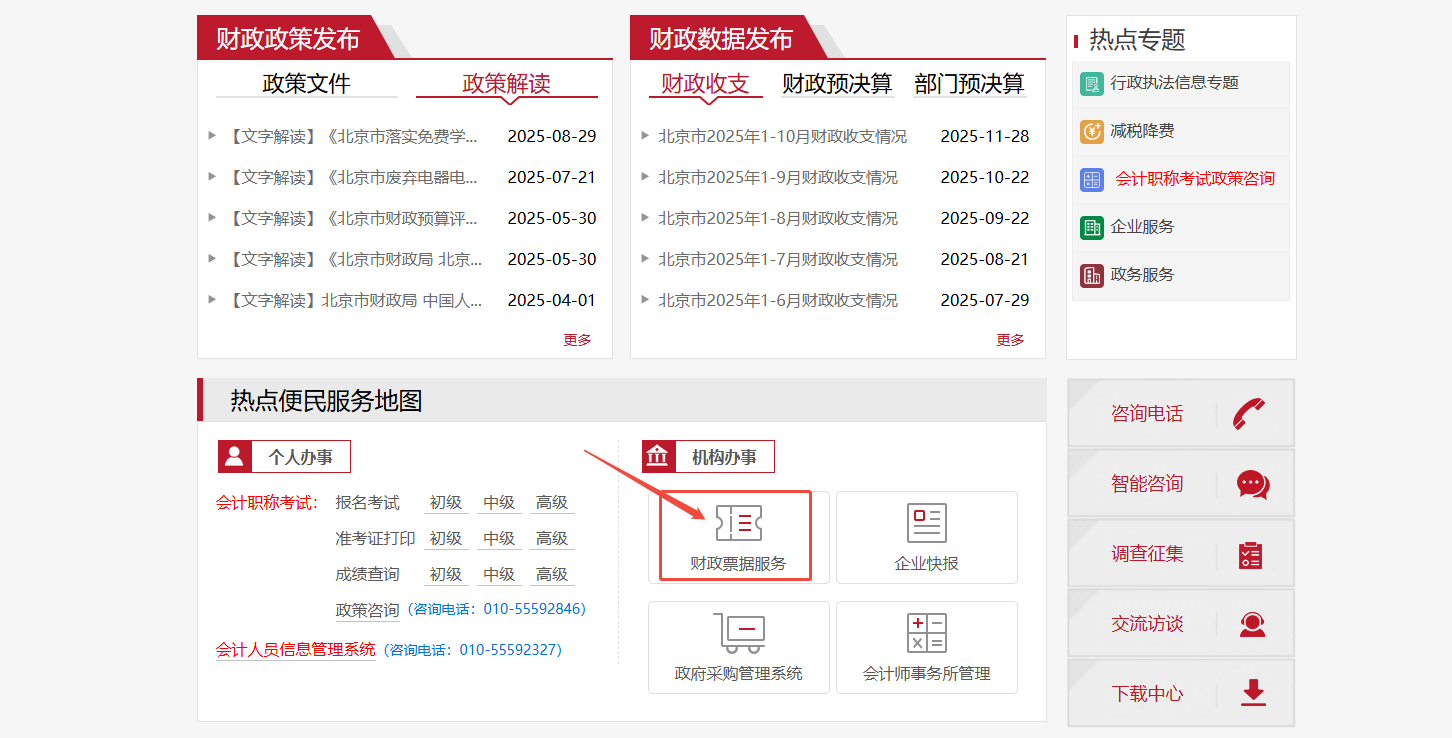
Task: Open 会计职称考试政策咨询 hot topic
Action: (1195, 179)
